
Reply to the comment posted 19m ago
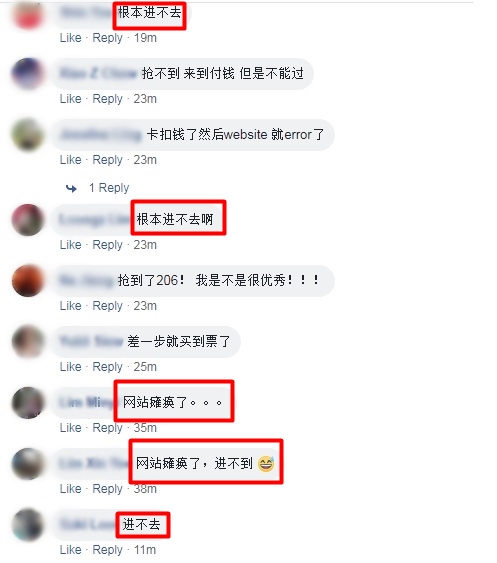[107, 38]
